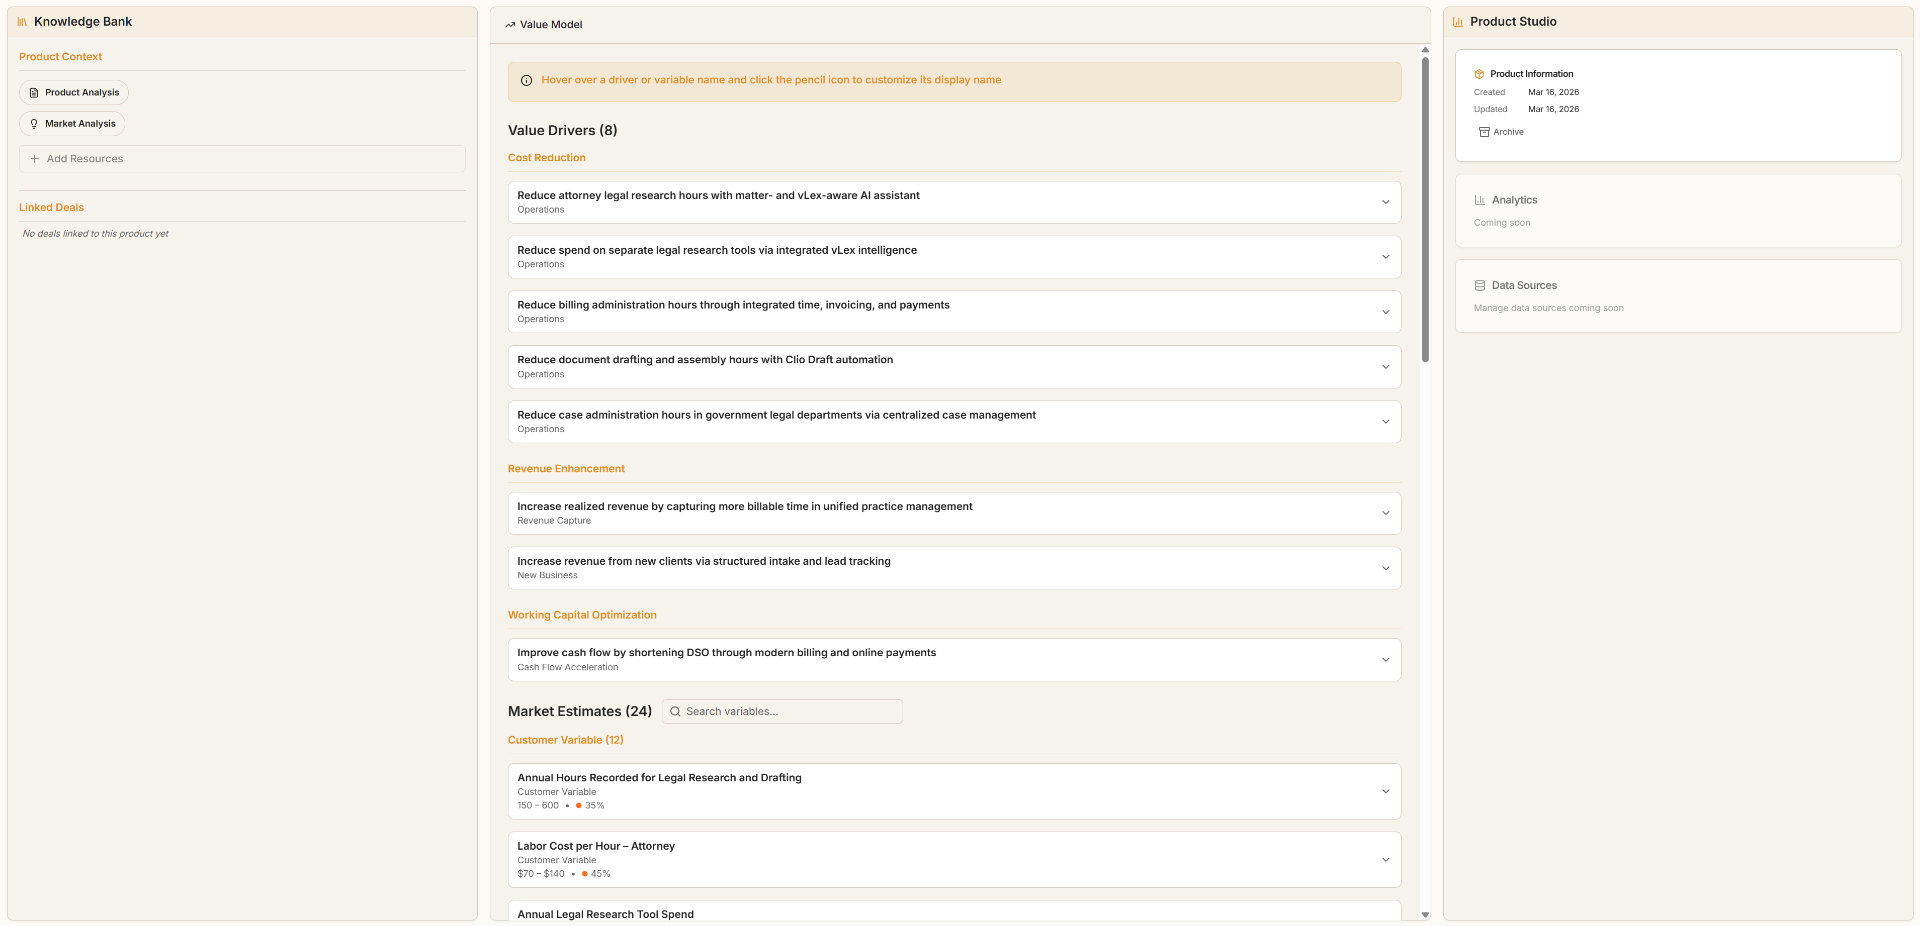Focus the Search variables field
Image resolution: width=1920 pixels, height=926 pixels.
pos(782,712)
